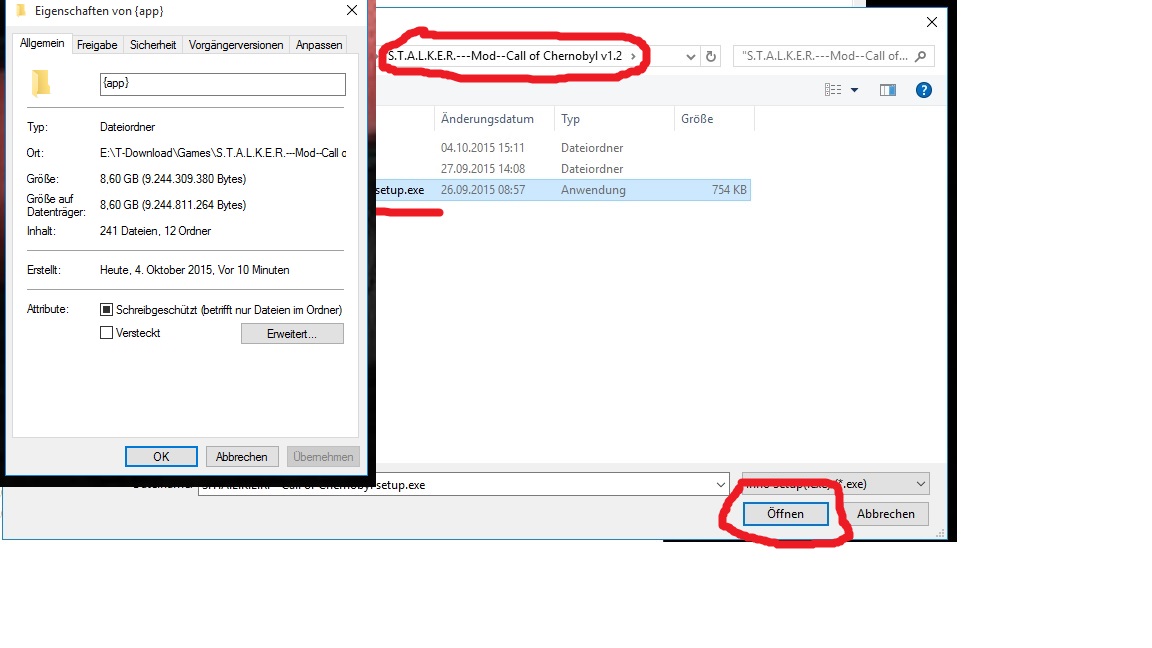Open the Anpassen tab
Screen dimensions: 1152x648
(x=319, y=45)
